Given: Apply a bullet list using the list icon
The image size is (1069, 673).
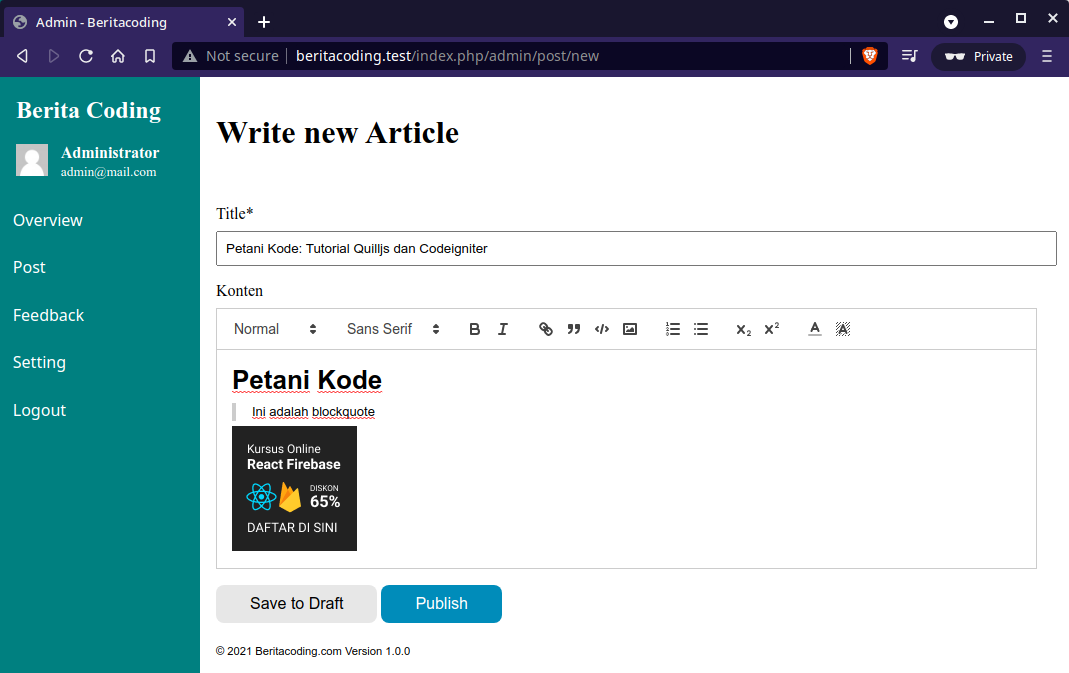Looking at the screenshot, I should [x=700, y=328].
